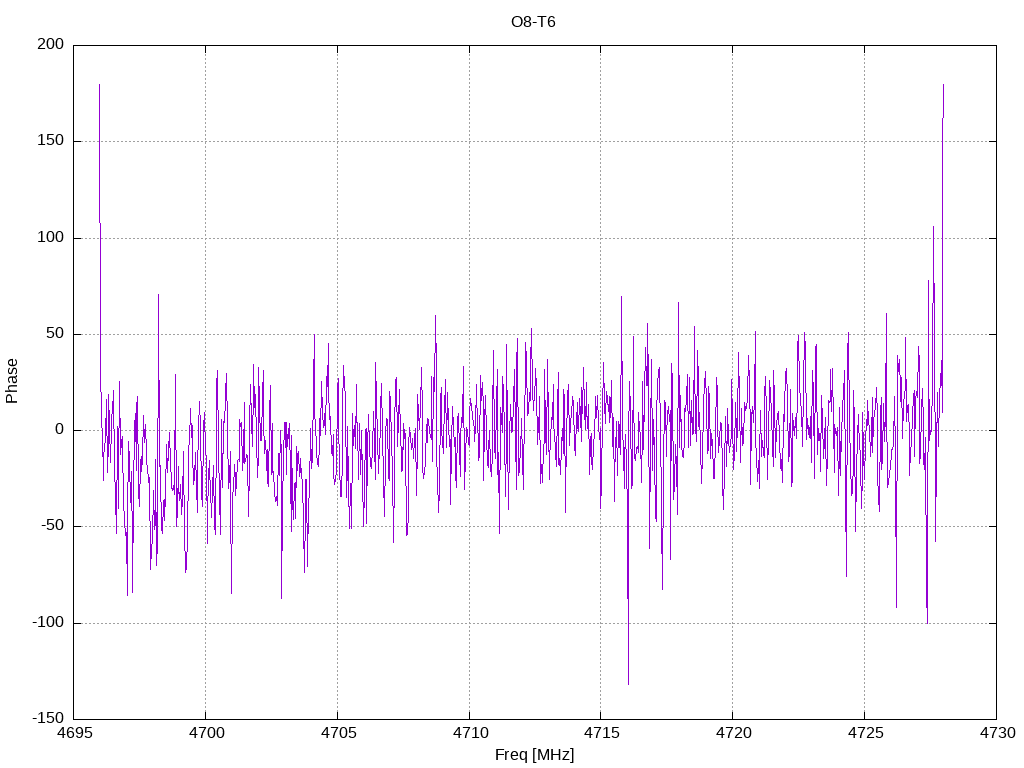
Task: Click the plot title O8-T6
Action: [x=533, y=22]
